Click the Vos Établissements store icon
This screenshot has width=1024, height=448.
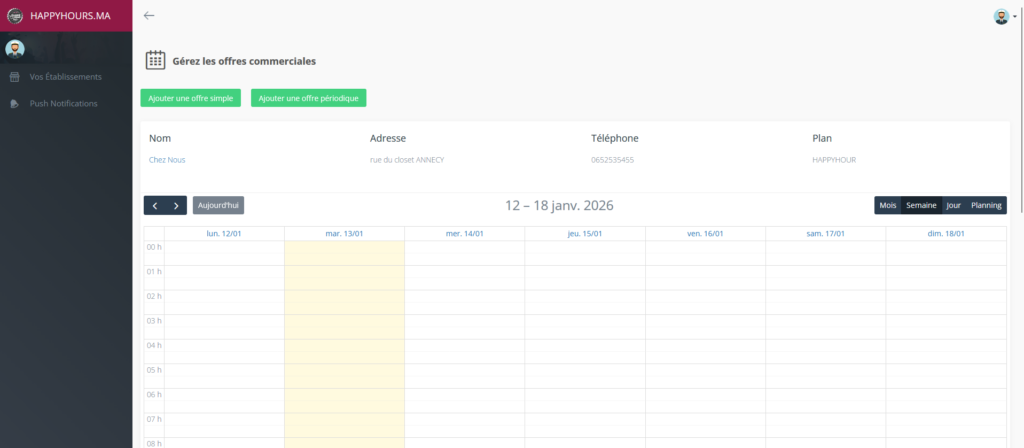point(14,77)
